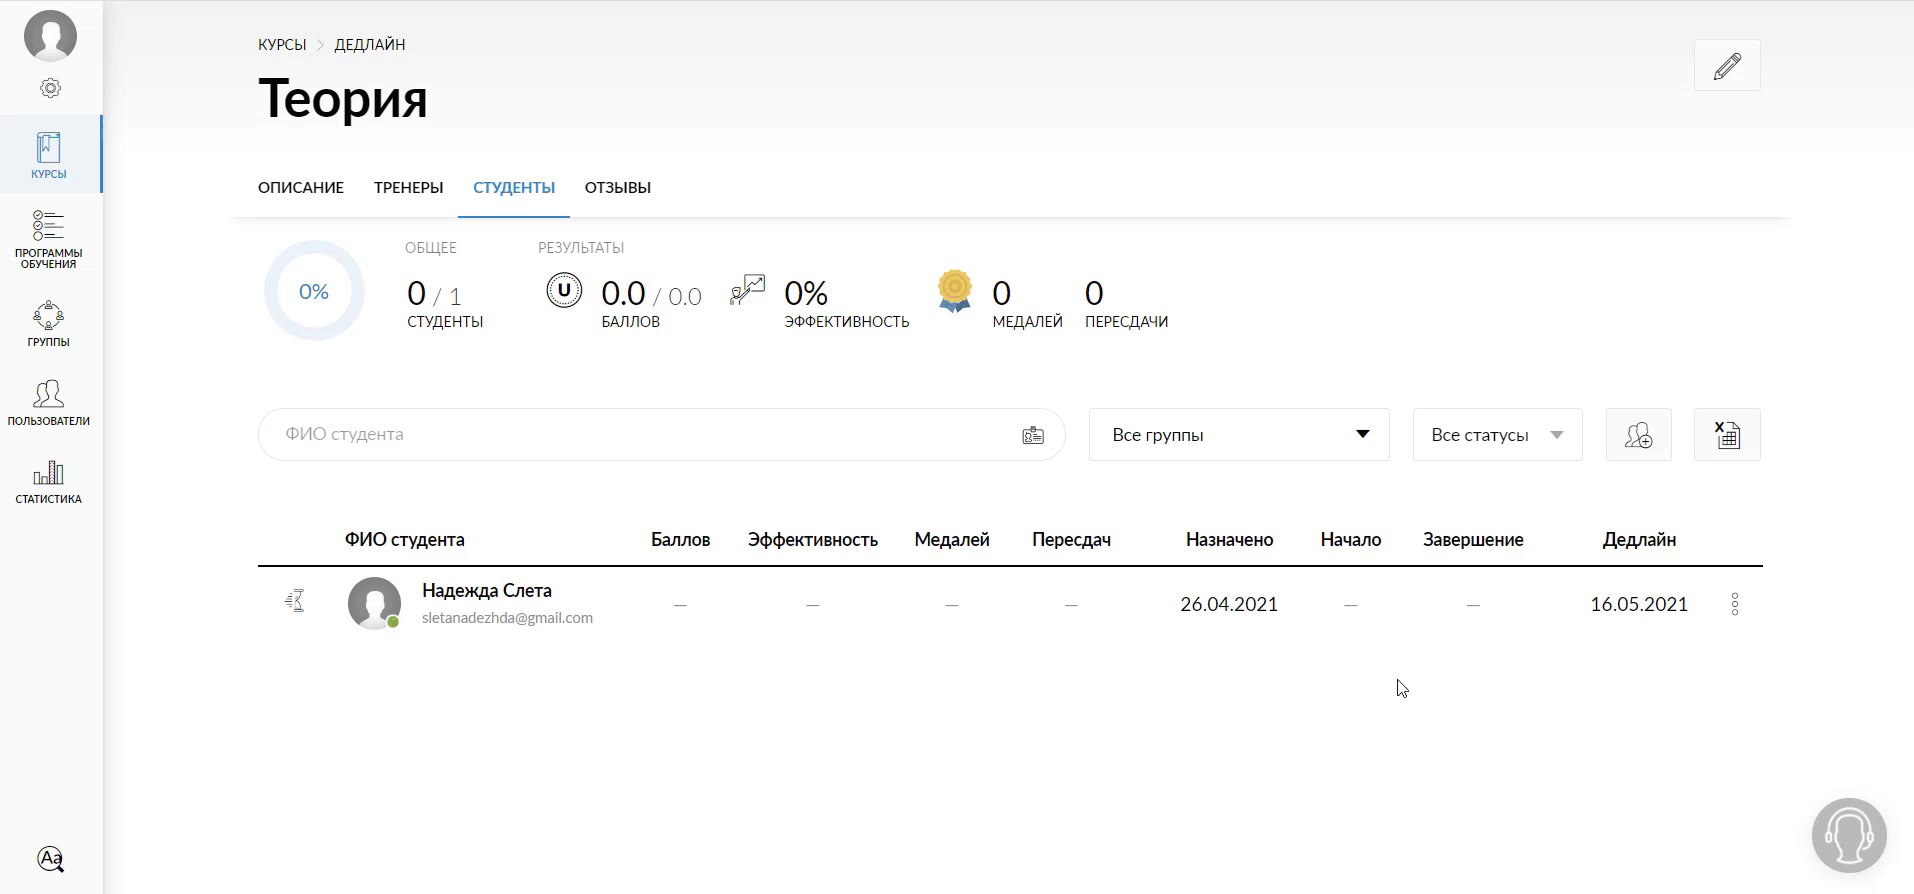Viewport: 1914px width, 894px height.
Task: Sort by Эффективность column header
Action: pyautogui.click(x=813, y=540)
